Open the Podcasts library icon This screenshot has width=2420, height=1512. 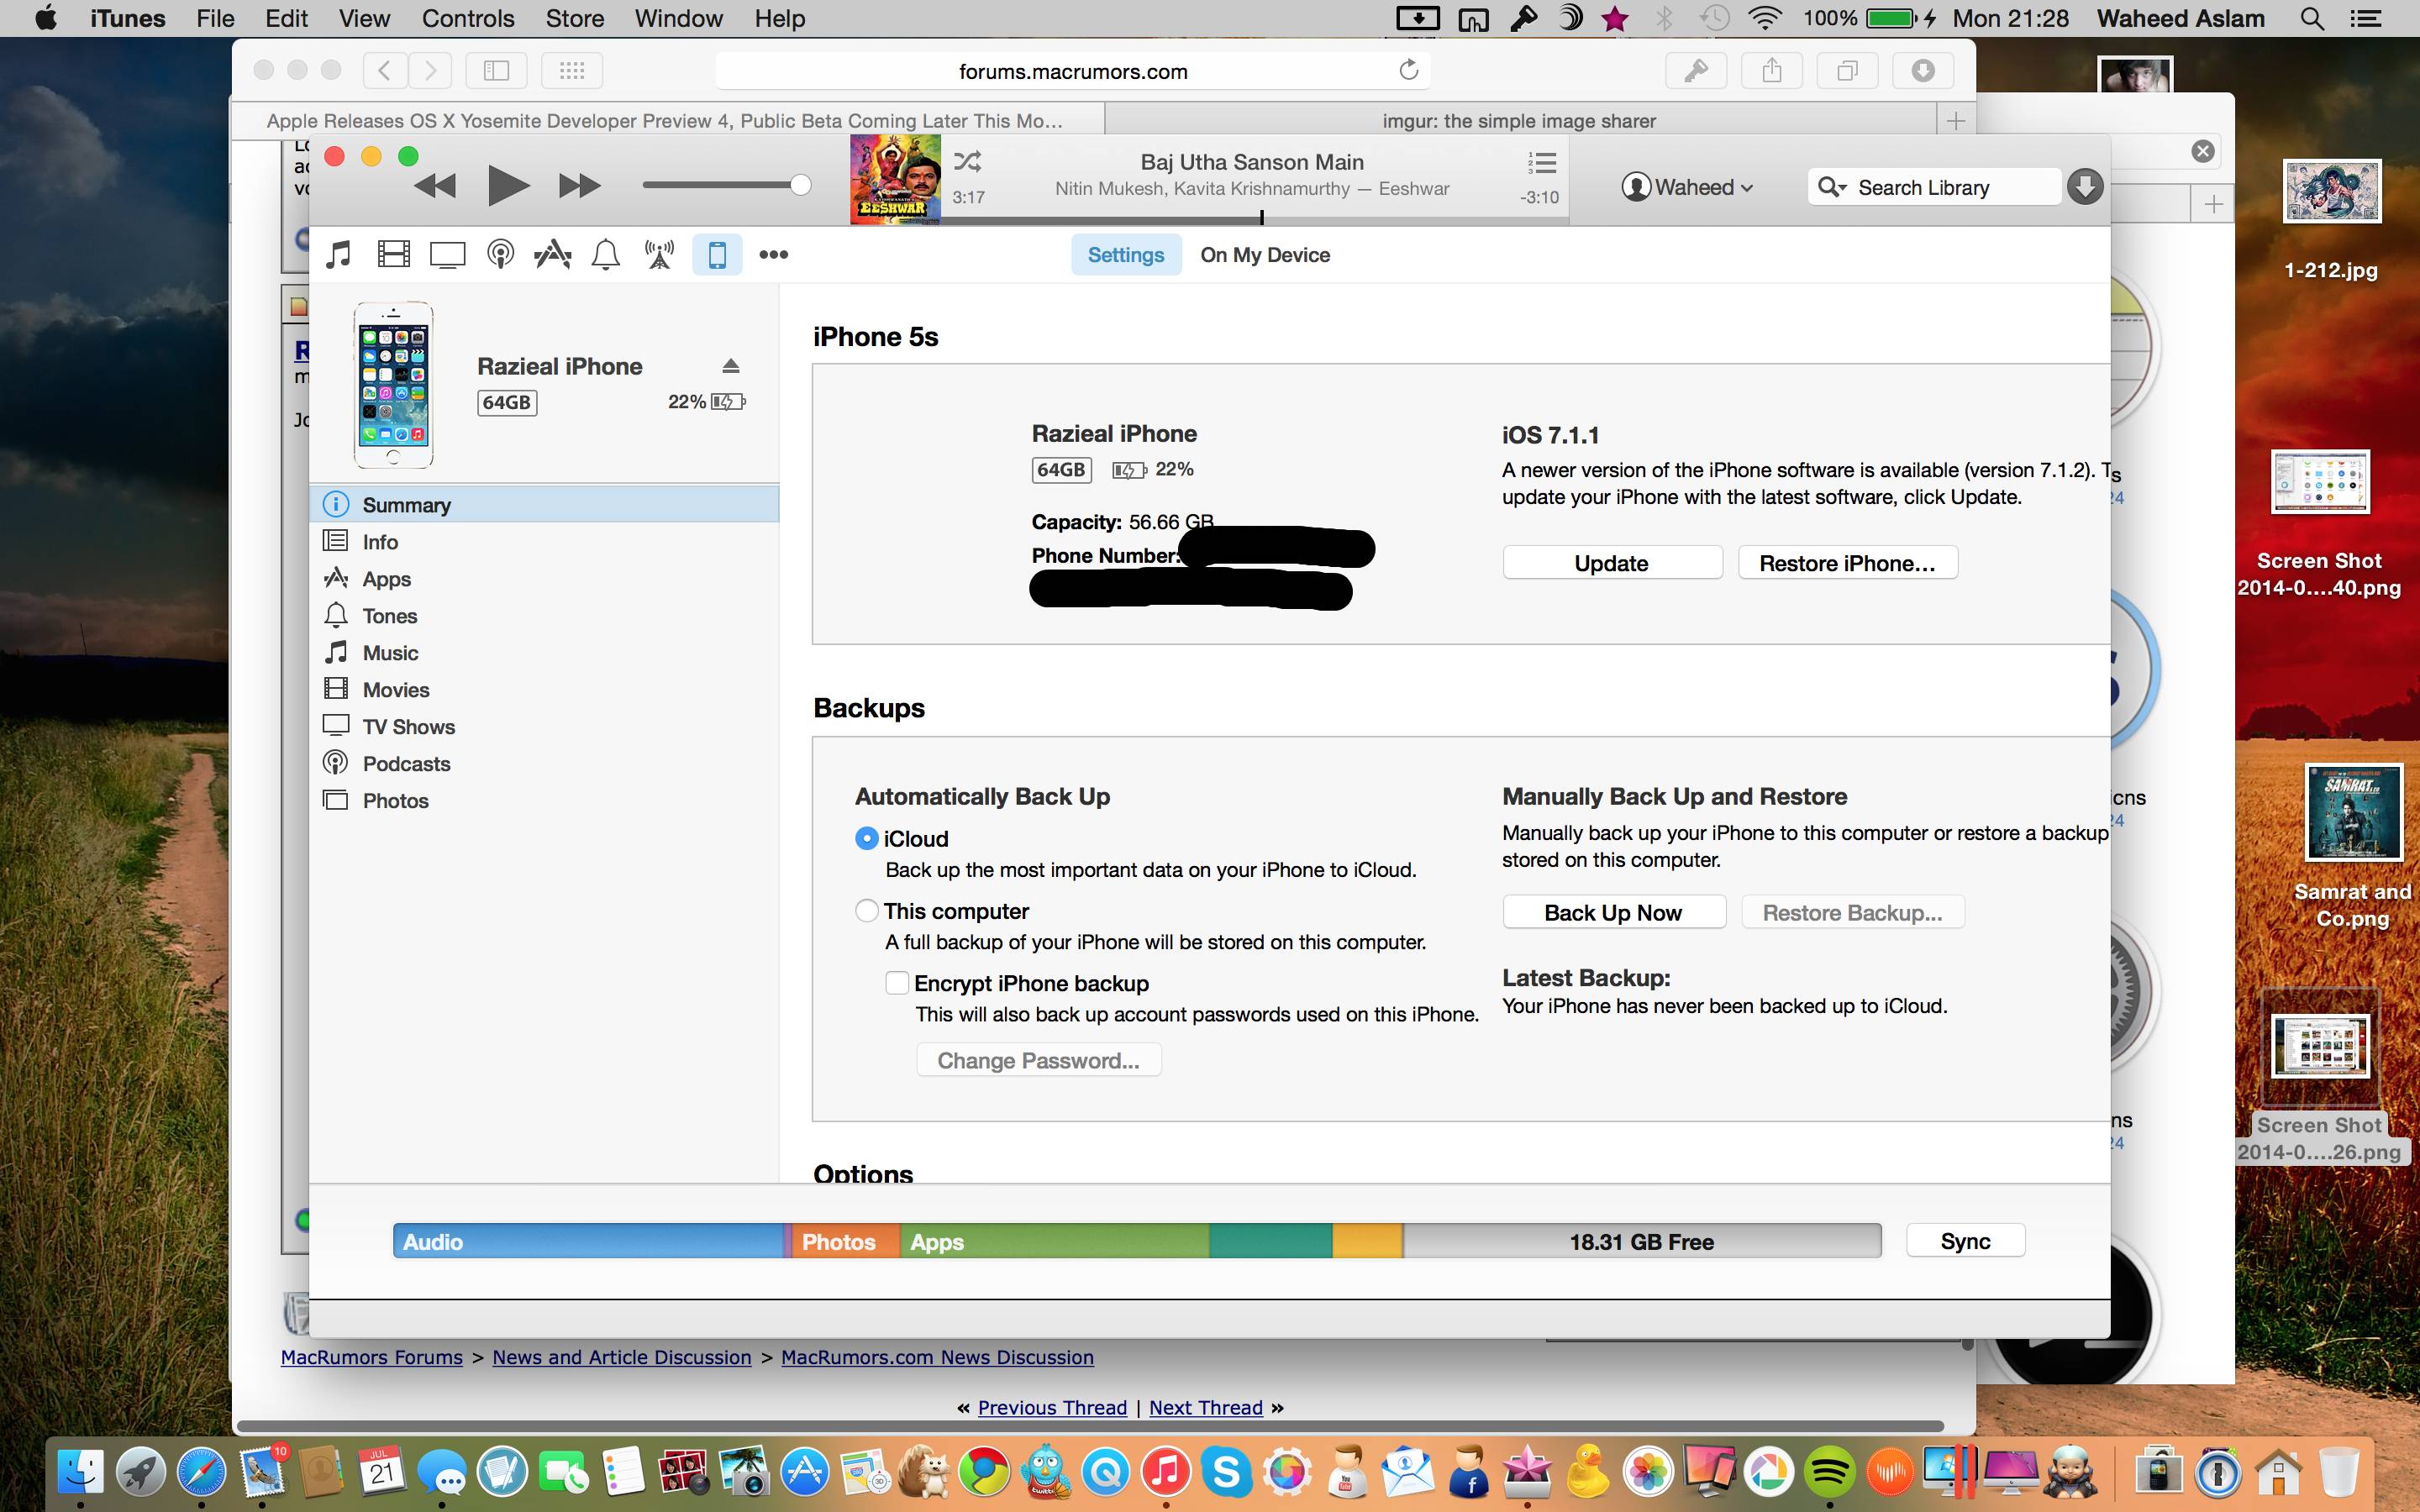[x=500, y=254]
